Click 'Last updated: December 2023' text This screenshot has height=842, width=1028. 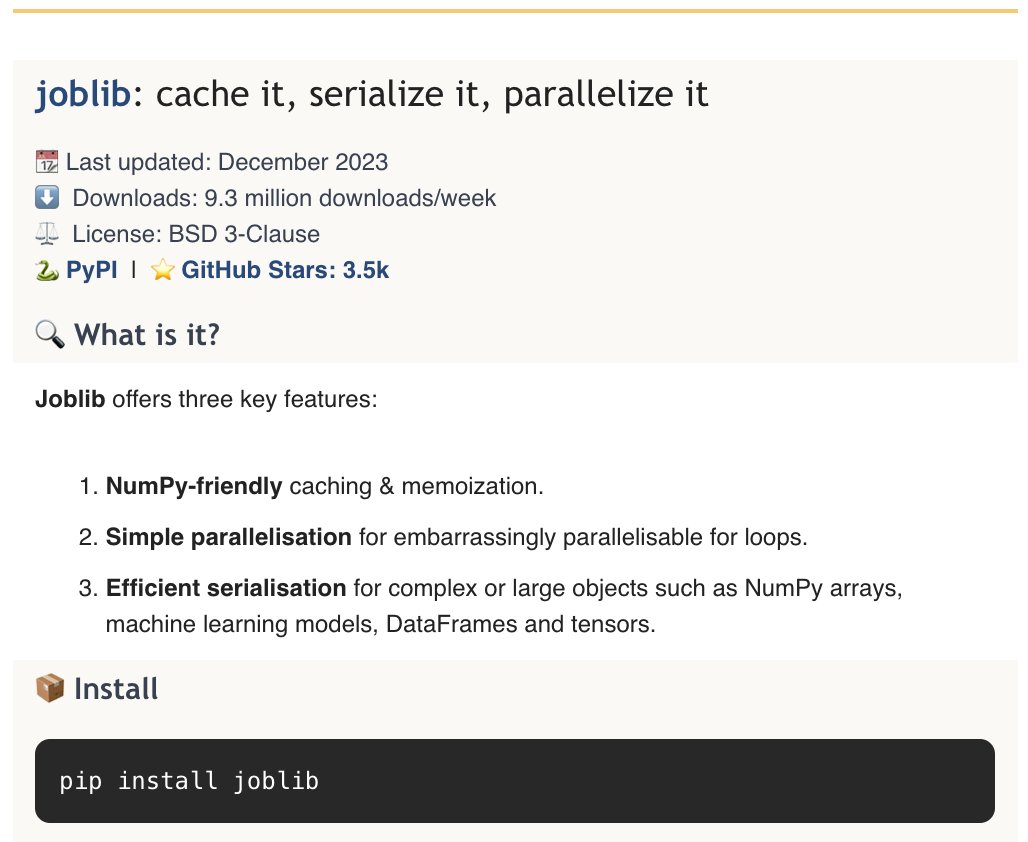point(227,162)
